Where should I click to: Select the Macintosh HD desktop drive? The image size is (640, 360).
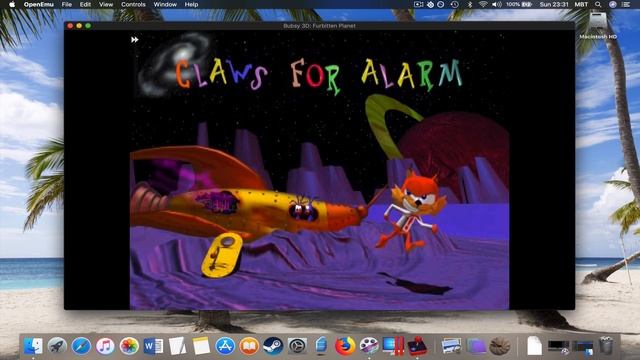[x=598, y=25]
